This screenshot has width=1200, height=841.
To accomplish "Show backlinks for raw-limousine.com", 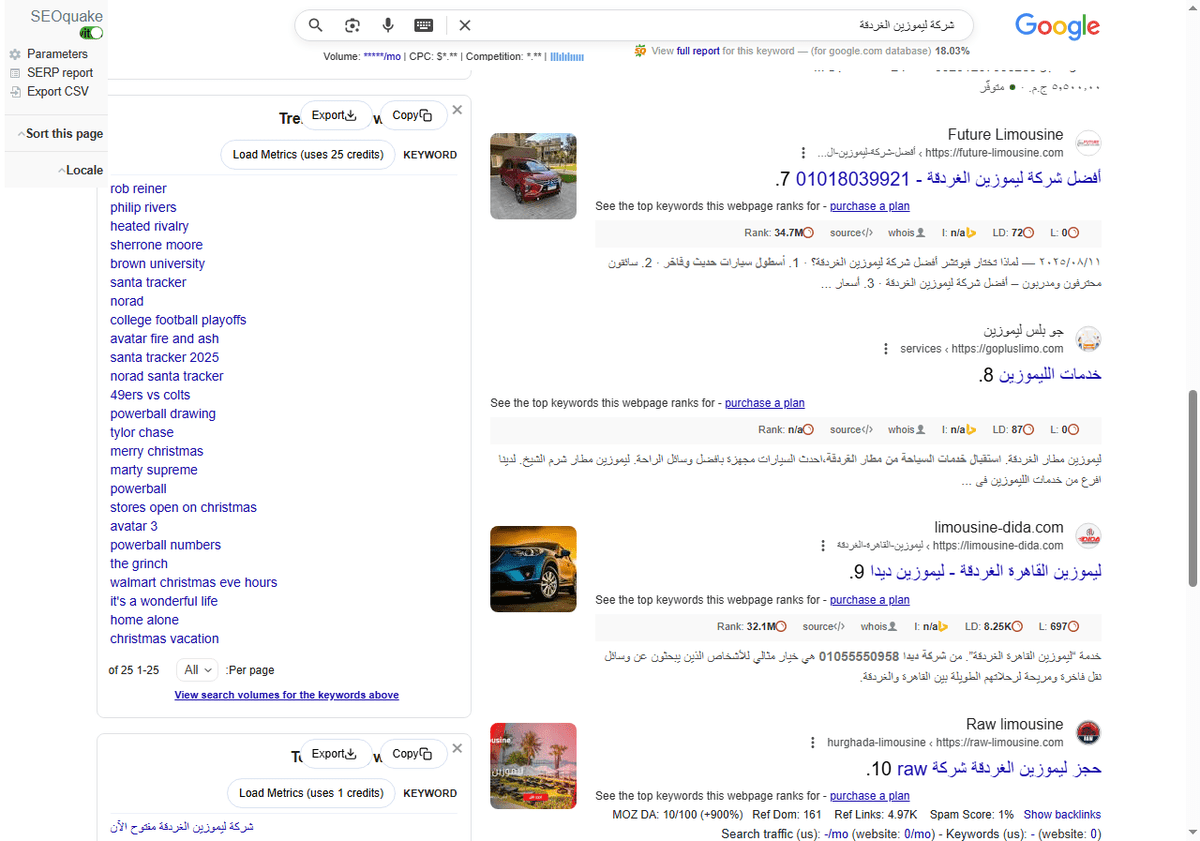I will click(x=1062, y=814).
